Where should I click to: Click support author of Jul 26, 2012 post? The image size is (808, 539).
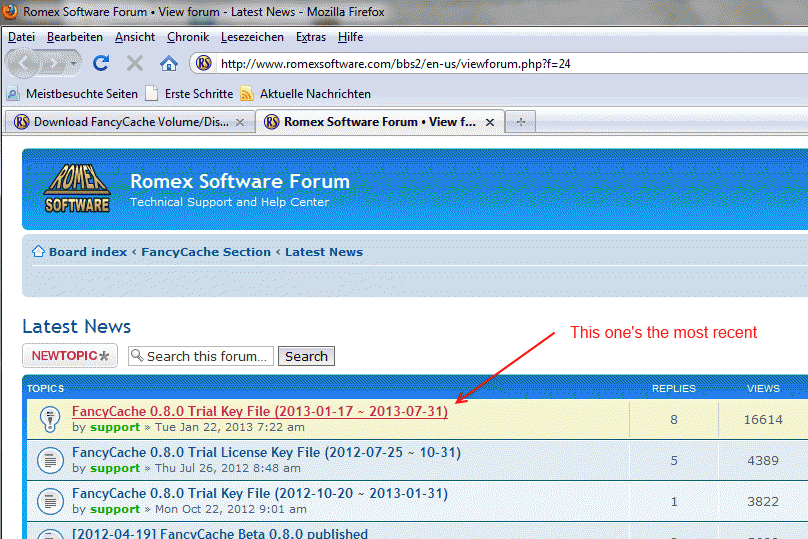point(115,468)
